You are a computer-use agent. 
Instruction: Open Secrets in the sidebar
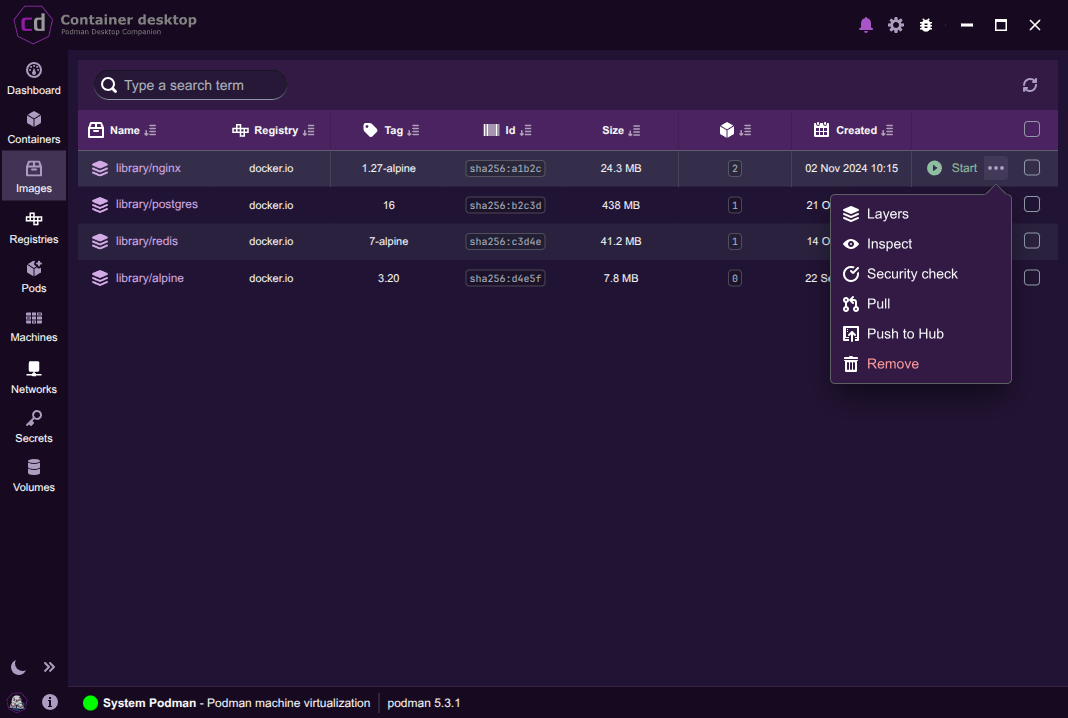point(33,427)
